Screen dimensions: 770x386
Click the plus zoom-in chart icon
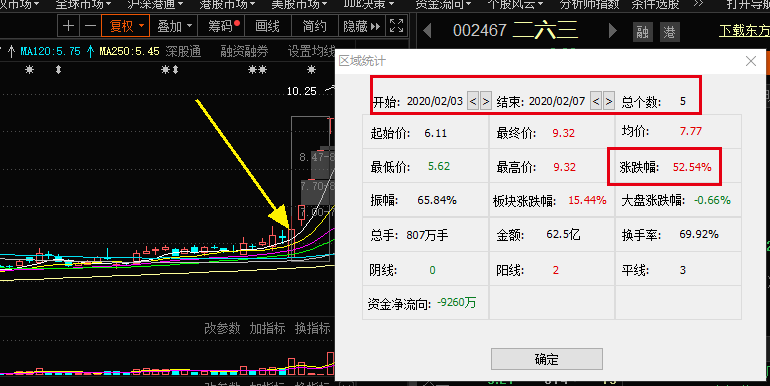pyautogui.click(x=68, y=26)
